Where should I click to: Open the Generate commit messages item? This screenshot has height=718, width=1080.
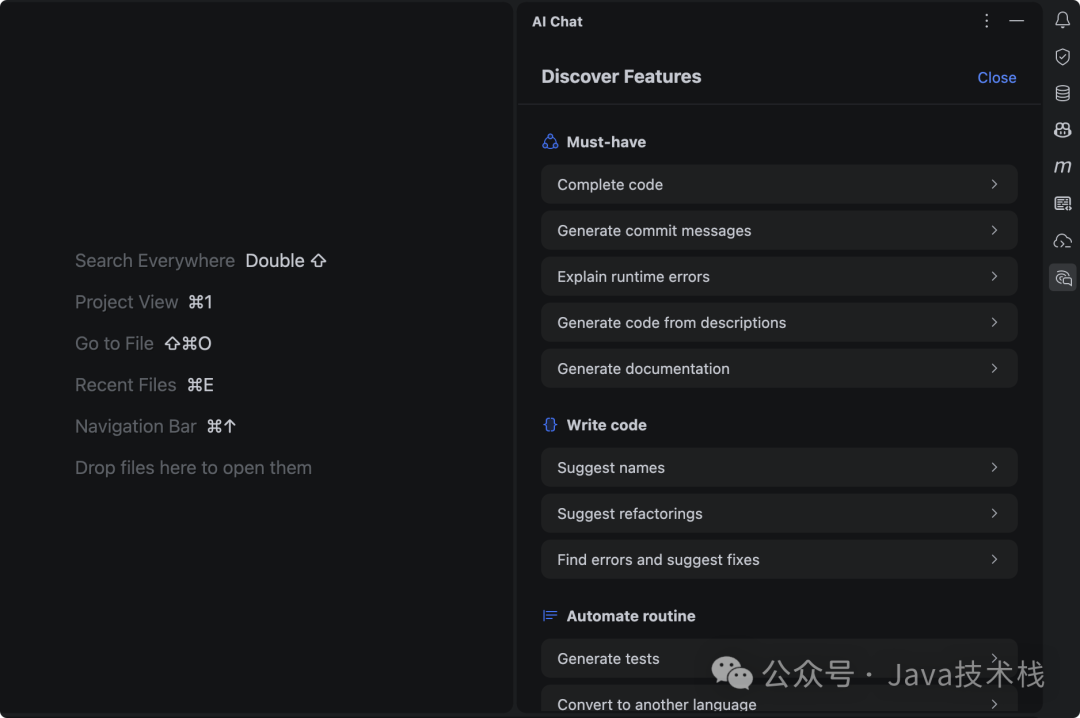(x=779, y=231)
